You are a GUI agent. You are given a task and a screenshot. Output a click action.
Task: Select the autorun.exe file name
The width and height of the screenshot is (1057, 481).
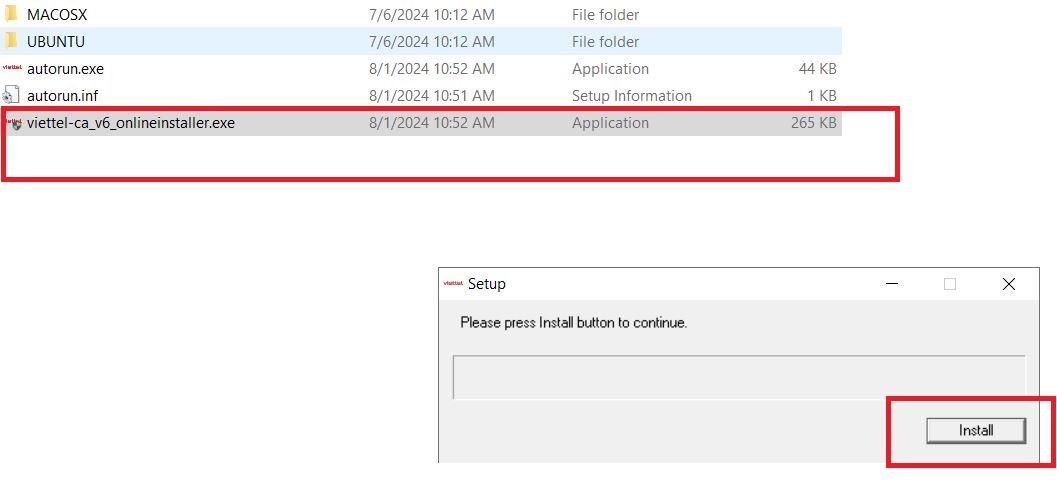pyautogui.click(x=66, y=69)
